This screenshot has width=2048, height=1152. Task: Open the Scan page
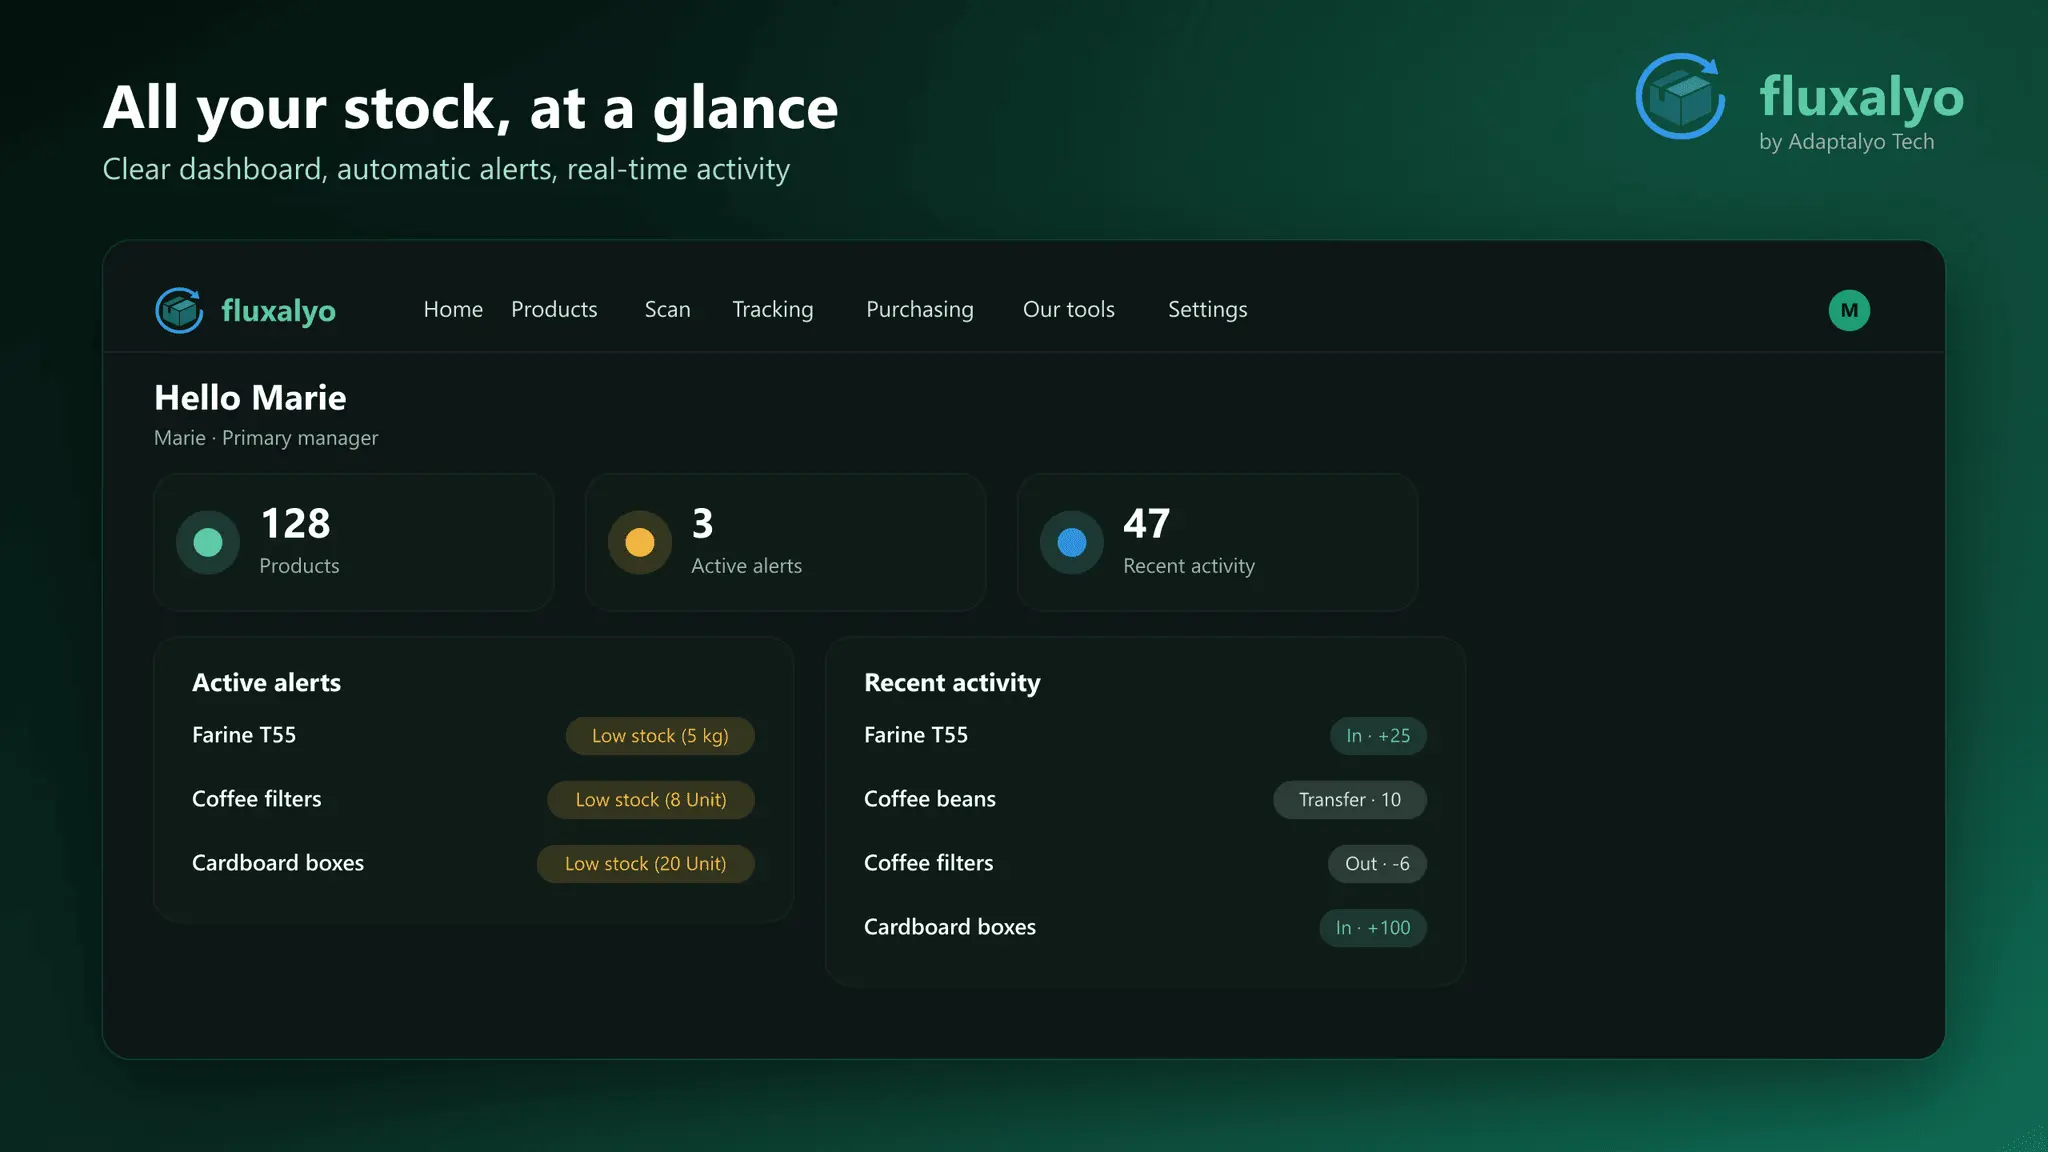[x=667, y=310]
